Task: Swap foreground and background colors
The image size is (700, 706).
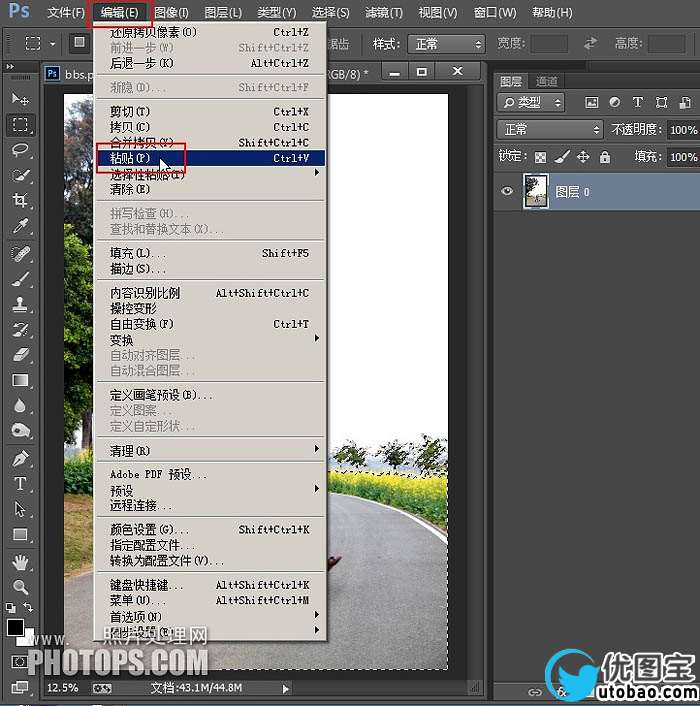Action: click(x=28, y=607)
